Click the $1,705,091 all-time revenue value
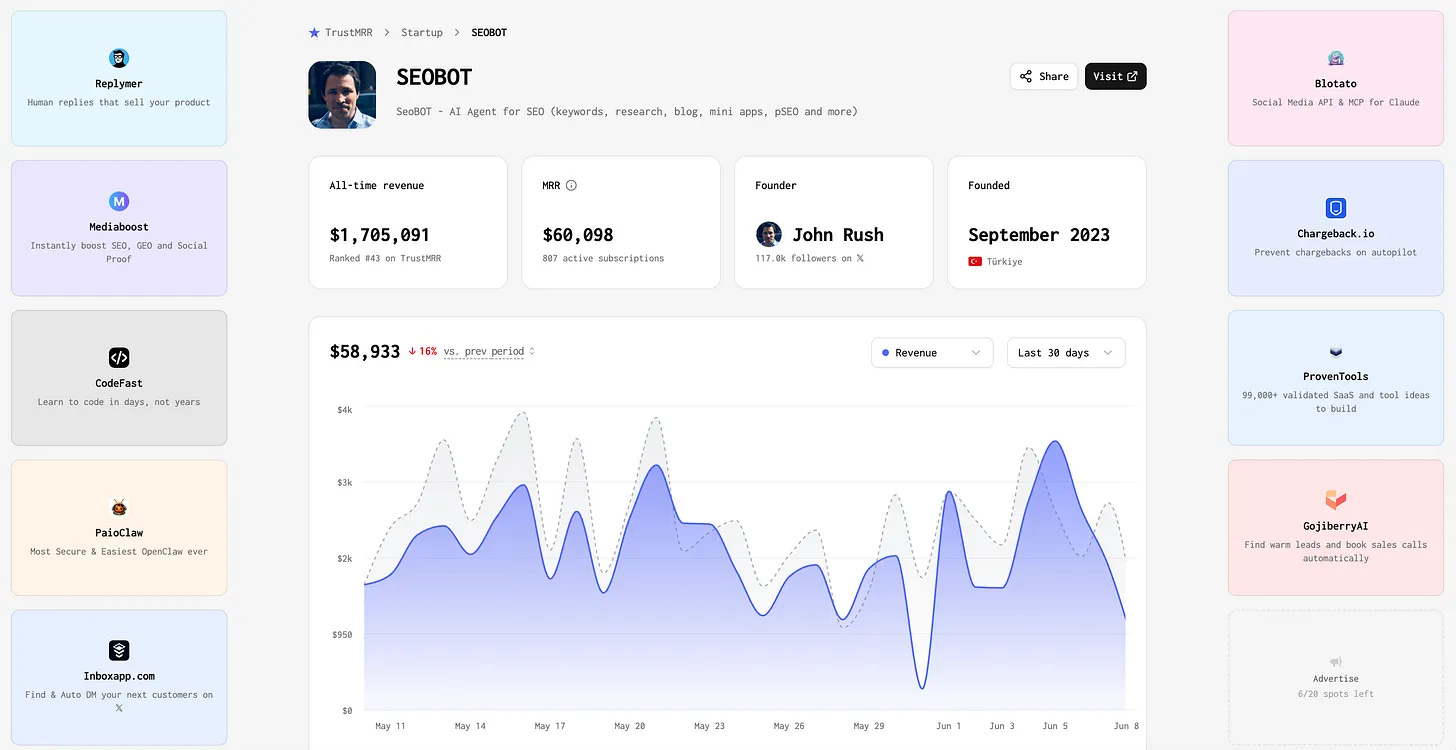The width and height of the screenshot is (1456, 750). coord(380,235)
